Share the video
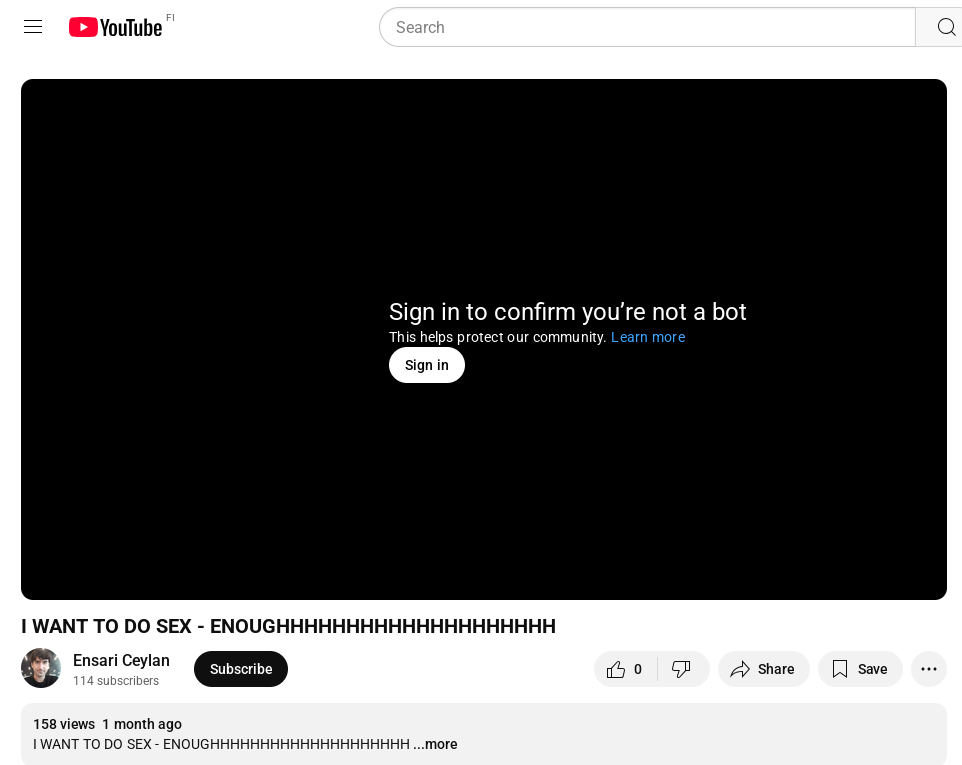The height and width of the screenshot is (765, 962). [763, 669]
